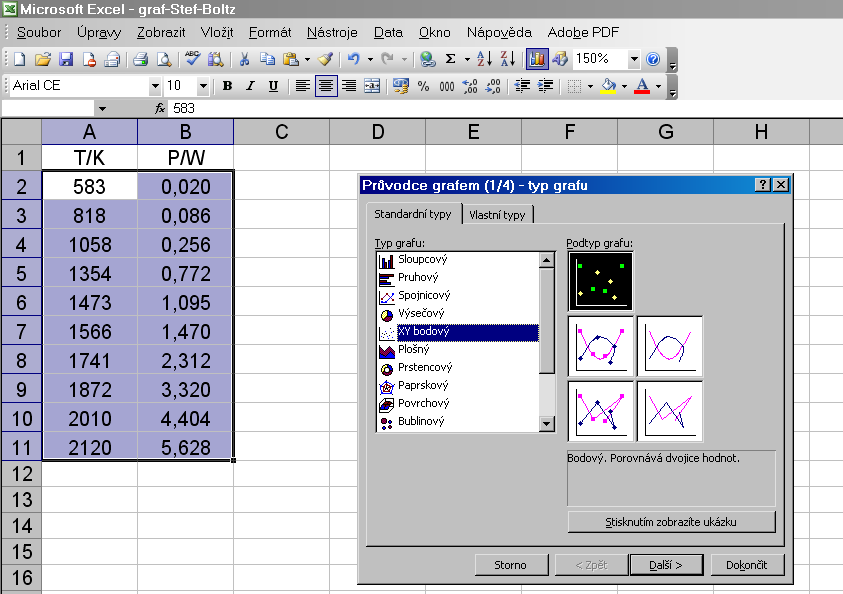Toggle right alignment
Image resolution: width=843 pixels, height=594 pixels.
(349, 86)
